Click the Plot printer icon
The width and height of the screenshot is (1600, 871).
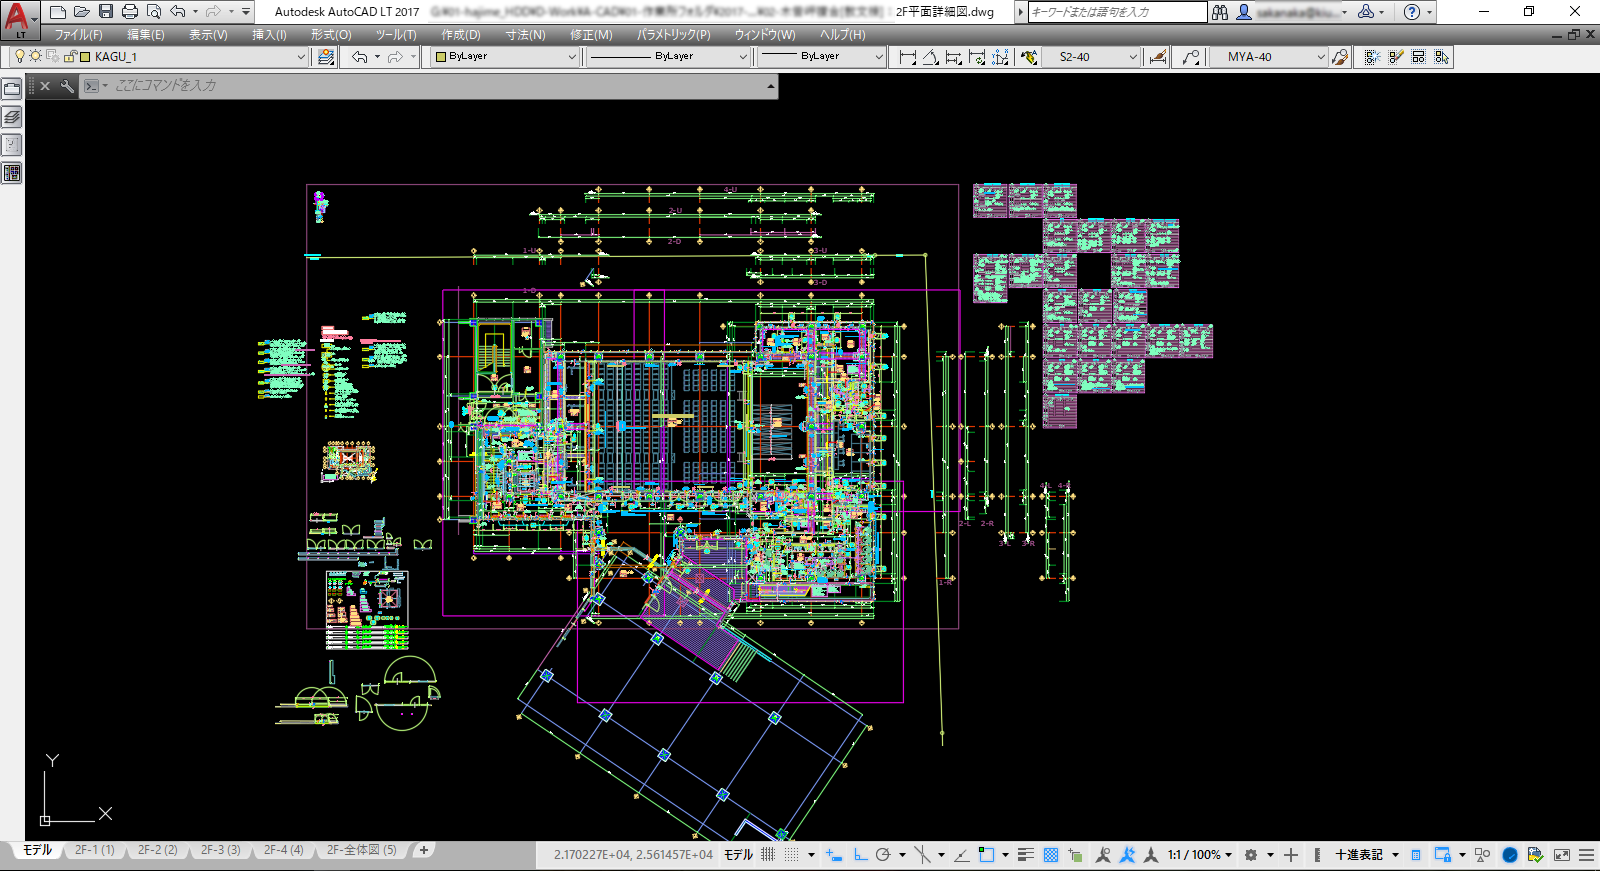click(x=130, y=12)
